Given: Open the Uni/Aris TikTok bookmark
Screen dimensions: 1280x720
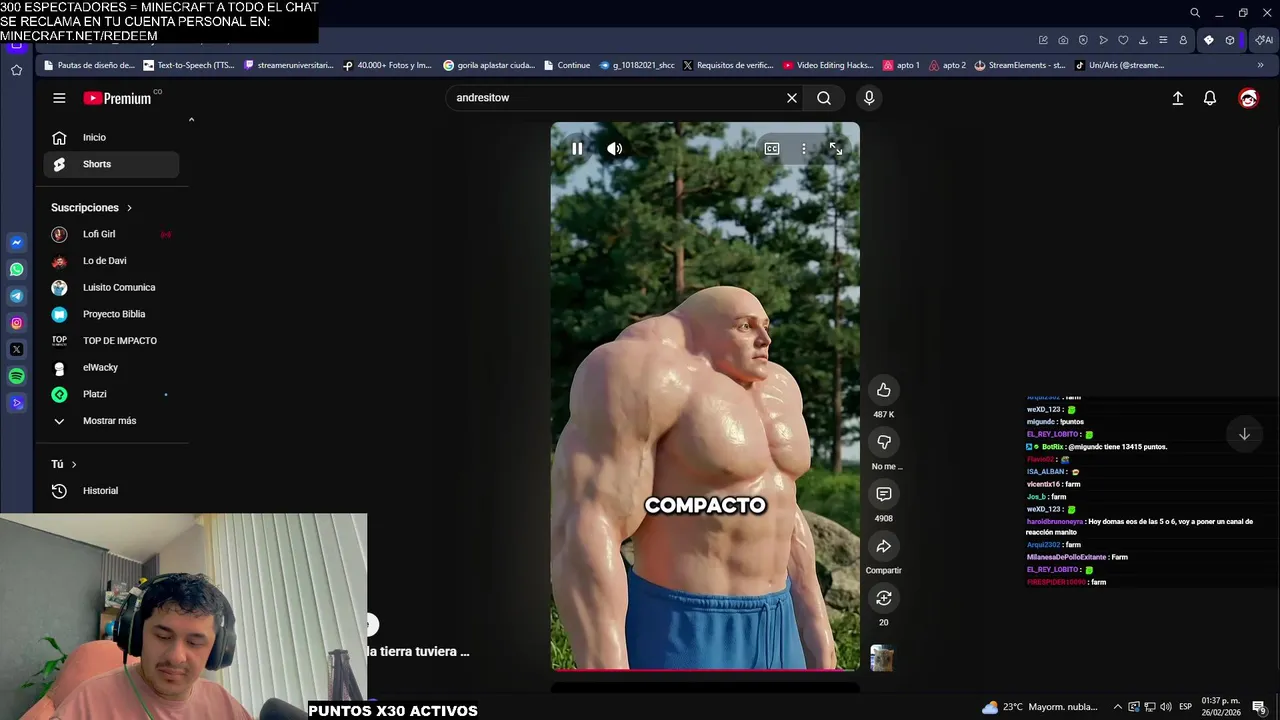Looking at the screenshot, I should 1119,65.
